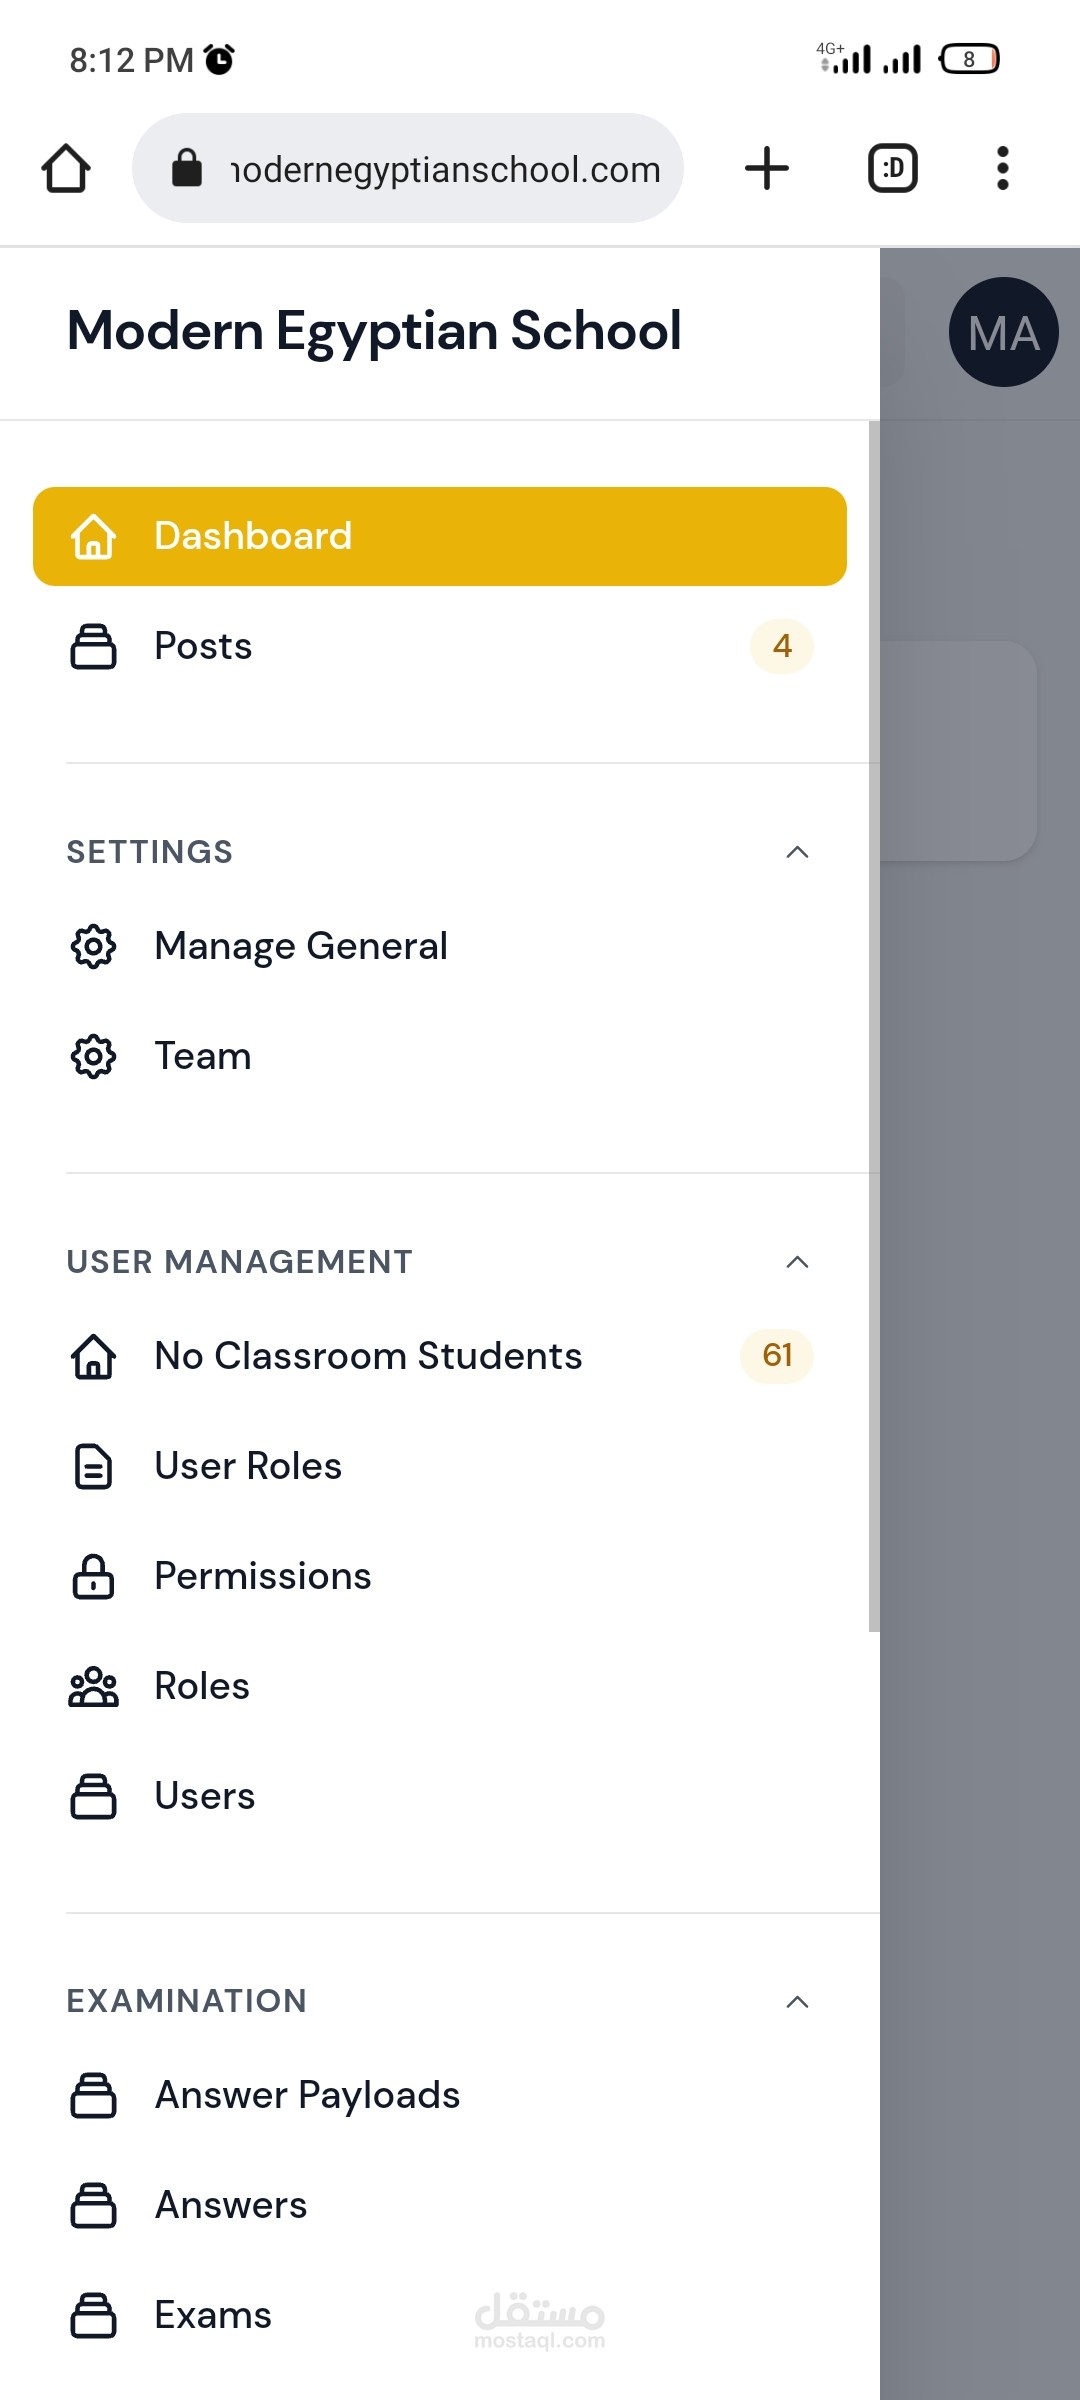The width and height of the screenshot is (1080, 2400).
Task: Click the people icon beside Roles
Action: tap(93, 1686)
